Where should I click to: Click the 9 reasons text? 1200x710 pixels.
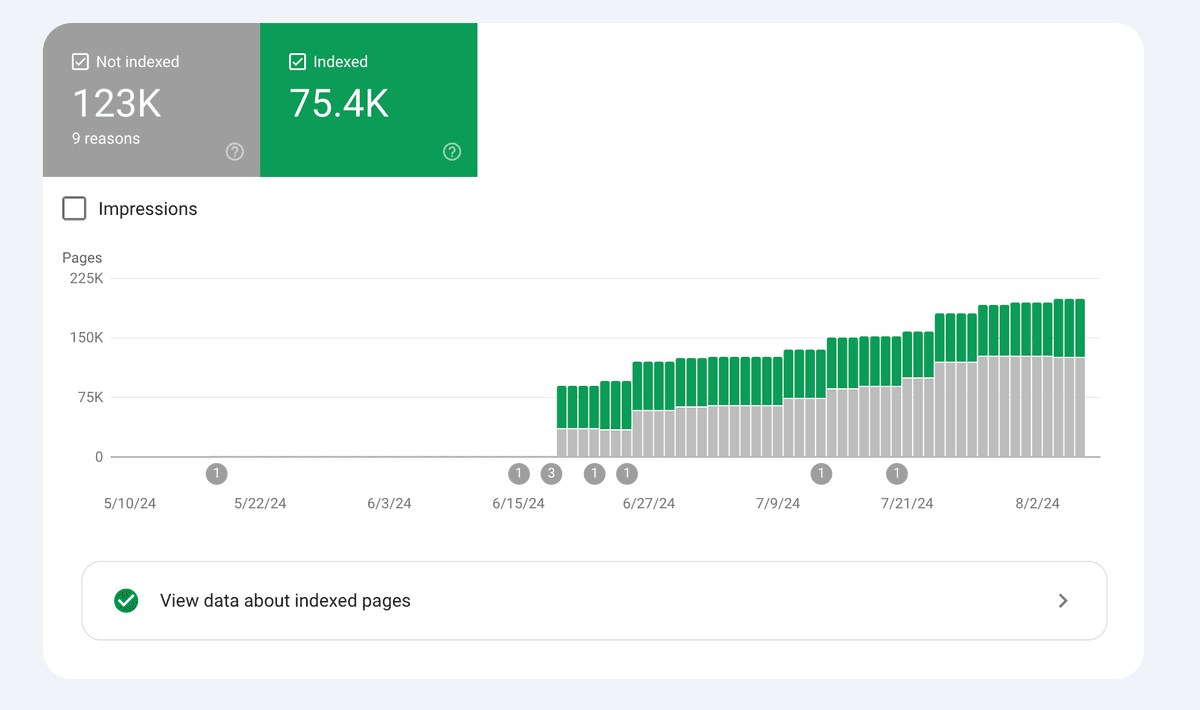click(x=106, y=139)
